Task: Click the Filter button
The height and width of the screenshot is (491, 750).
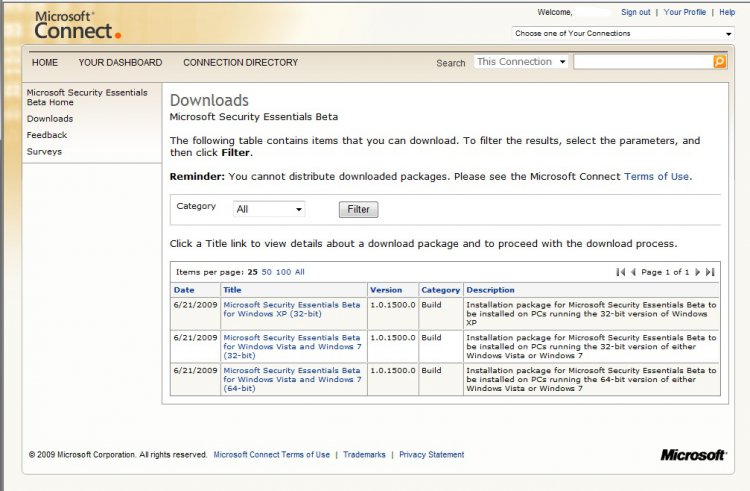Action: tap(358, 209)
